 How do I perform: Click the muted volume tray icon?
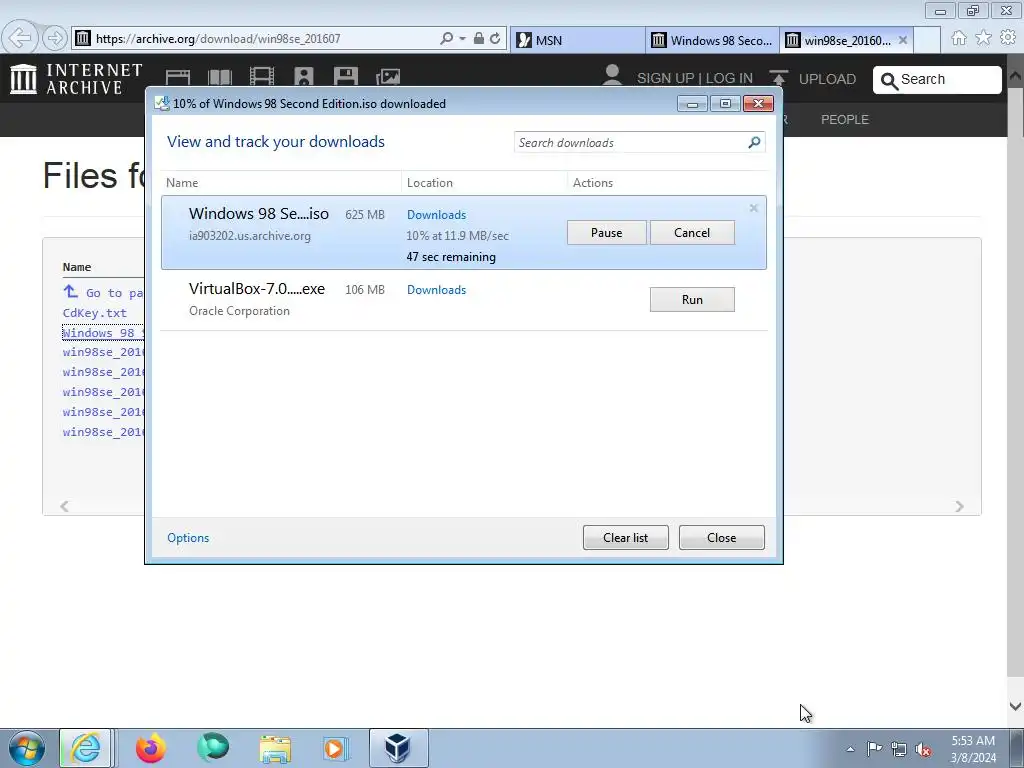[923, 750]
